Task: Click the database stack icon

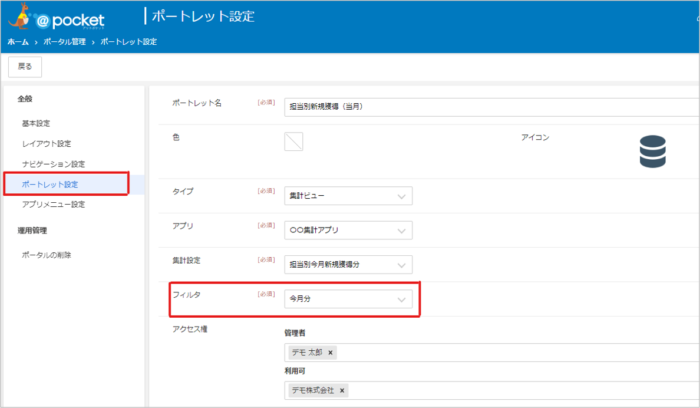Action: pos(652,151)
